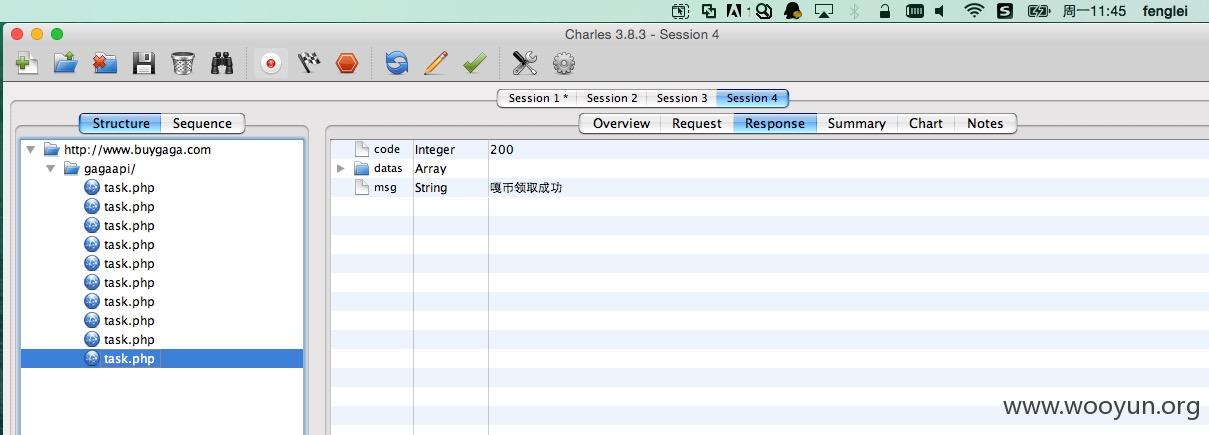Click the lock icon in menu bar
This screenshot has height=435, width=1209.
tap(884, 11)
